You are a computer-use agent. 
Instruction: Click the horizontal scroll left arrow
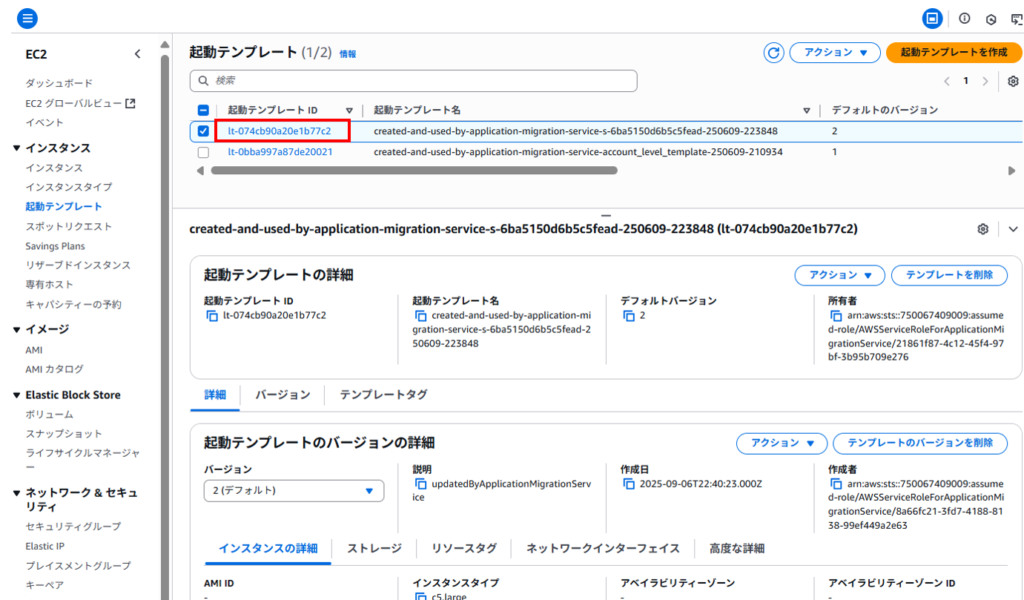(200, 170)
